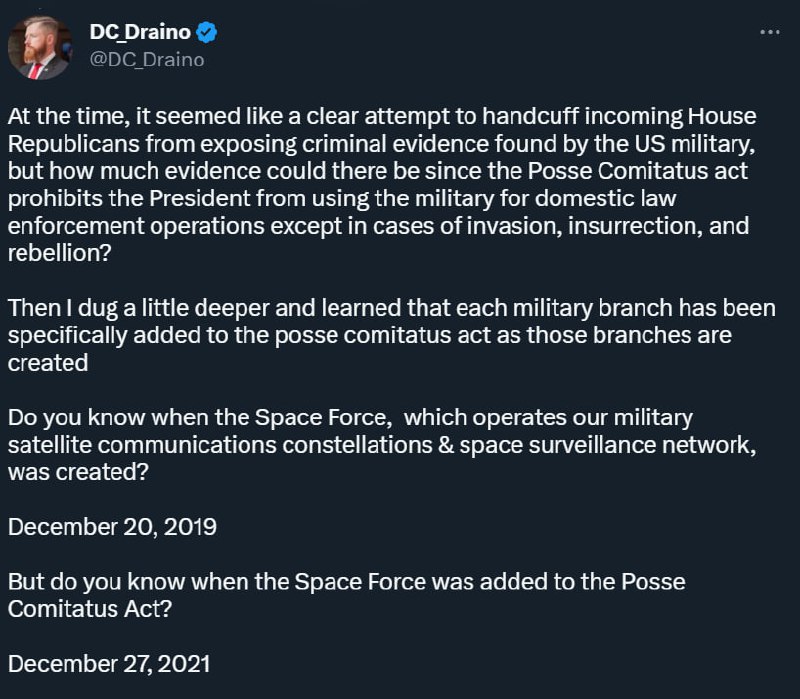This screenshot has width=800, height=699.
Task: Open the @DC_Draino handle link
Action: coord(147,60)
